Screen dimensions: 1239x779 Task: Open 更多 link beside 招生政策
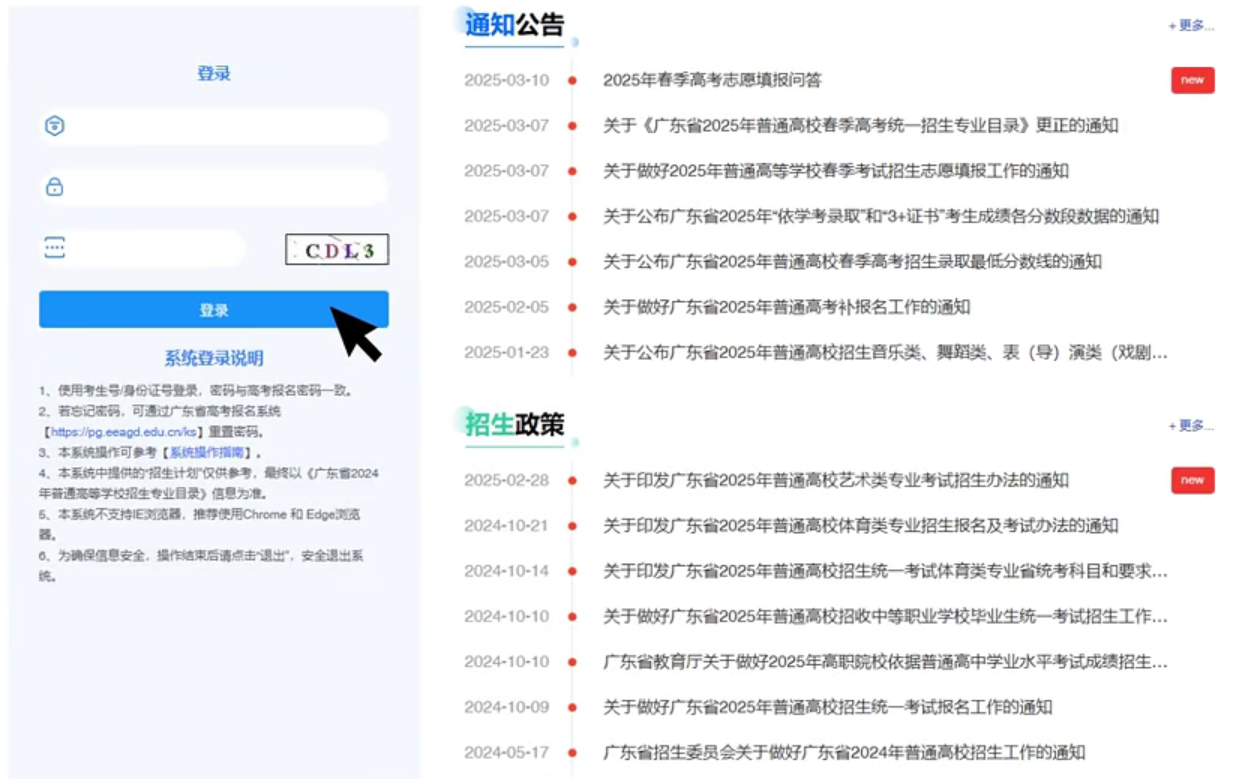[1191, 426]
